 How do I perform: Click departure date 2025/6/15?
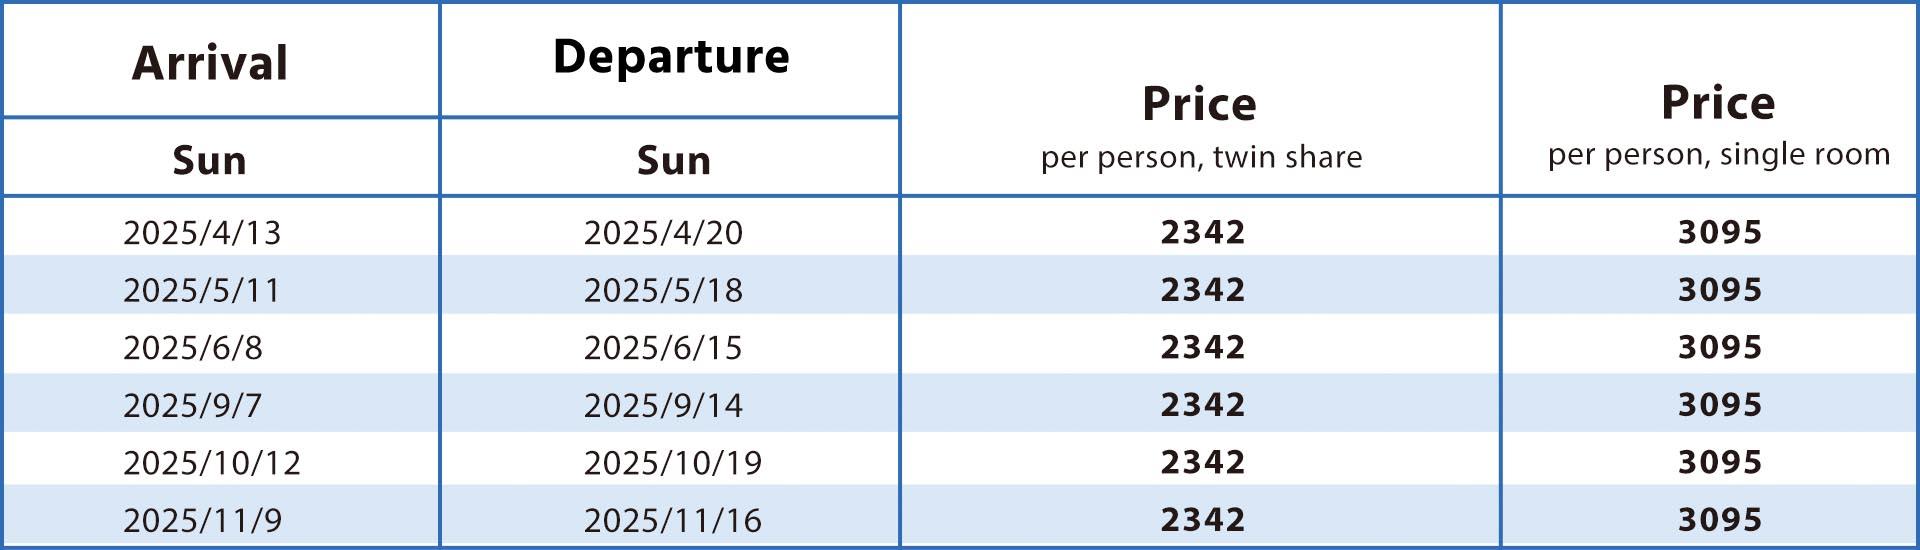[663, 347]
